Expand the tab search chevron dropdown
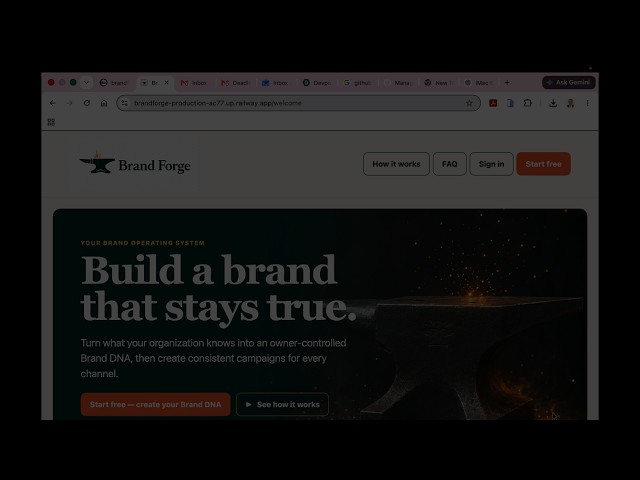Viewport: 640px width, 480px height. (x=86, y=82)
